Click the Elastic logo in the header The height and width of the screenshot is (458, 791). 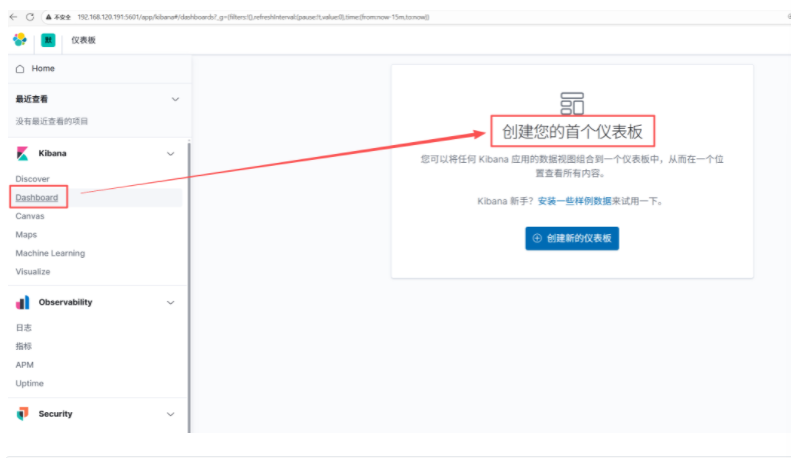coord(20,39)
